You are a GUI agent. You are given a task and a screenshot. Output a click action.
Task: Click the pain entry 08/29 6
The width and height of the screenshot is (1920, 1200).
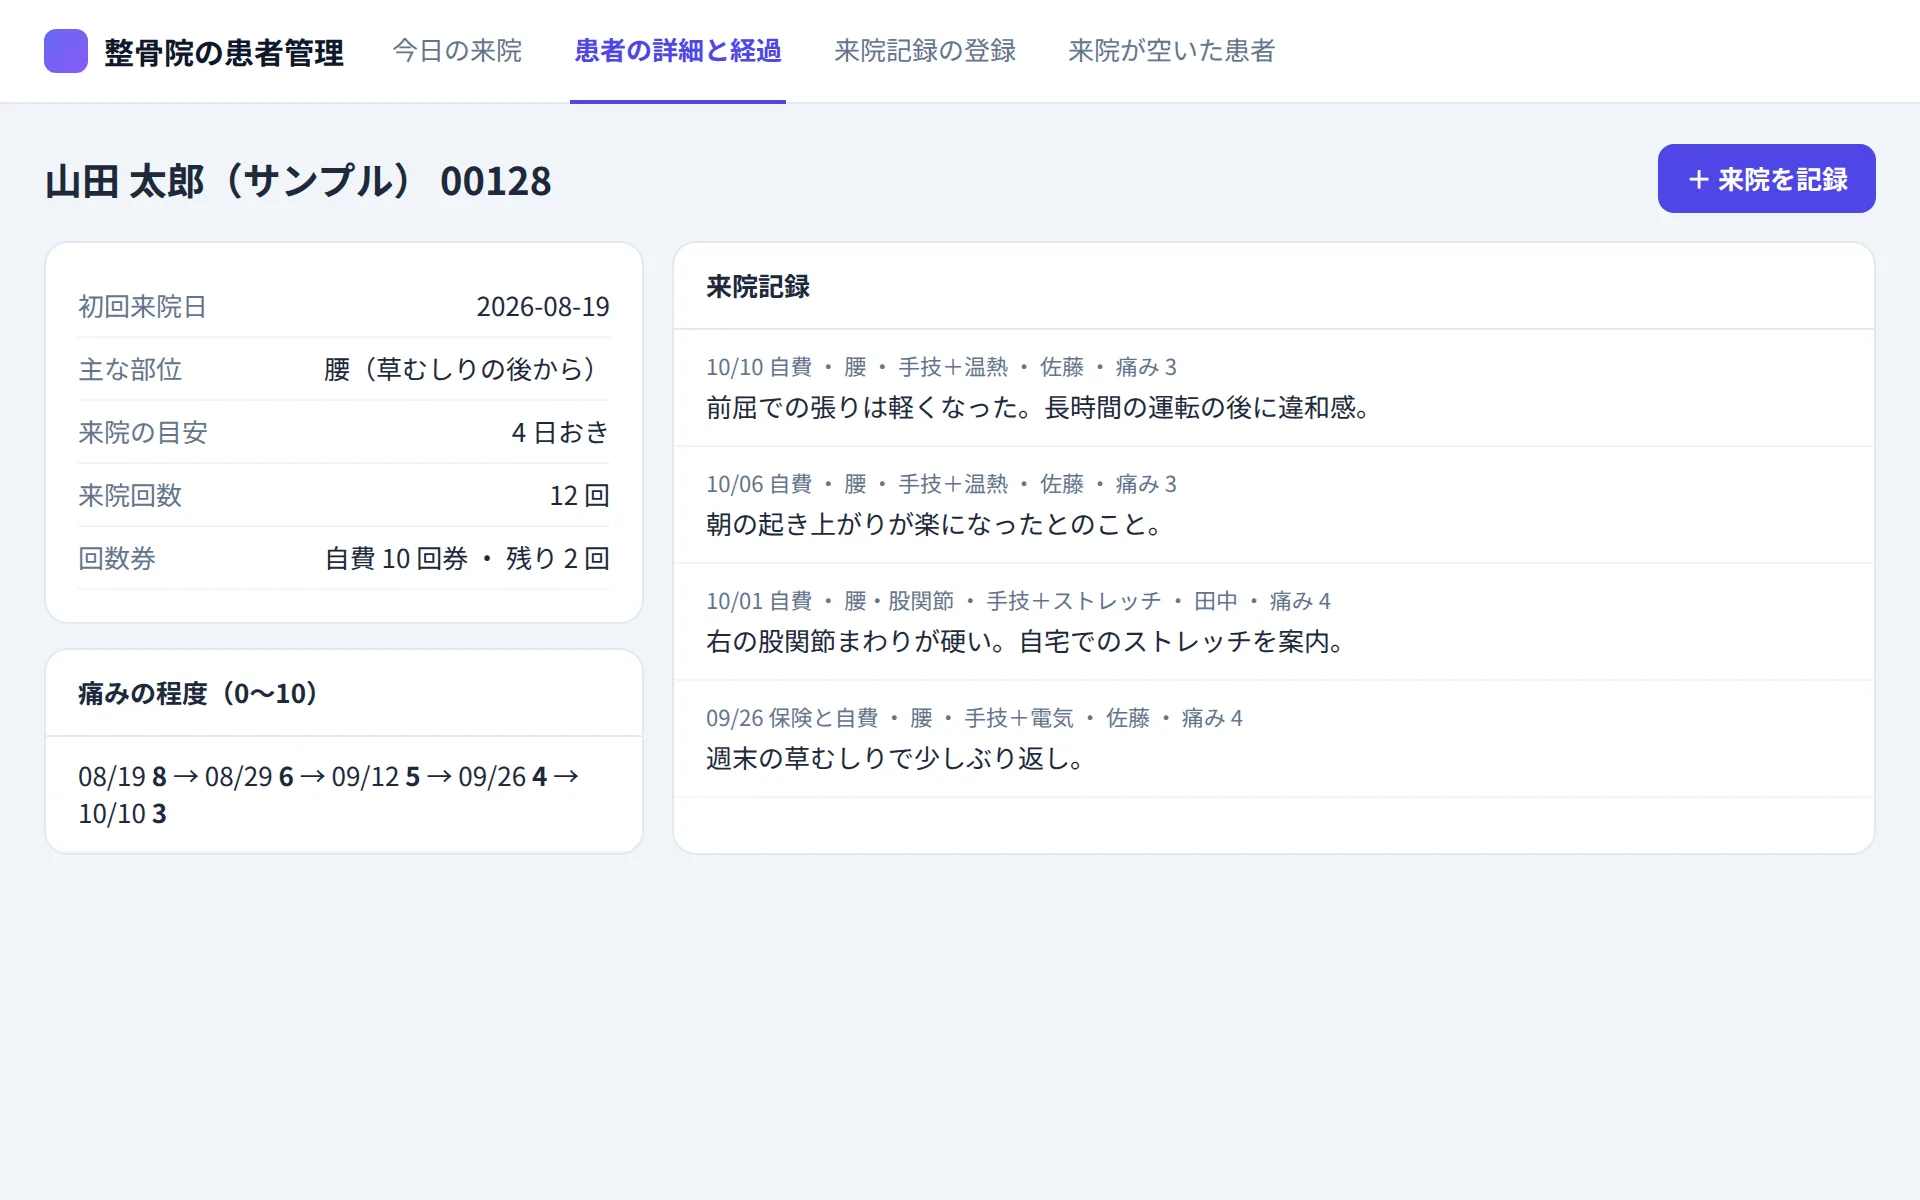tap(249, 777)
